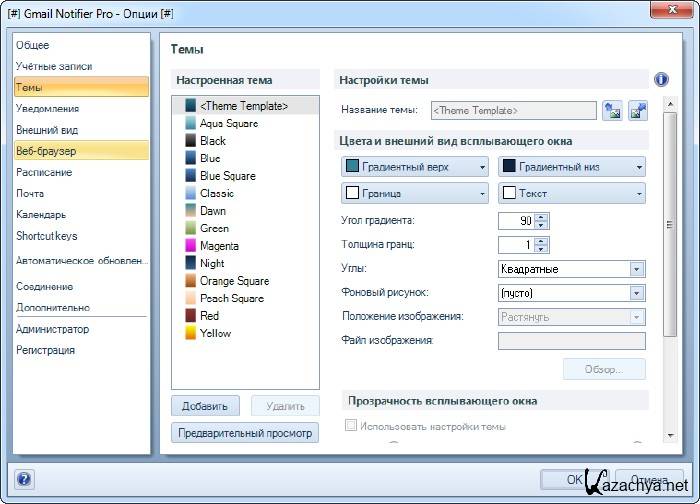Open the Уведомления section in sidebar

pyautogui.click(x=47, y=108)
